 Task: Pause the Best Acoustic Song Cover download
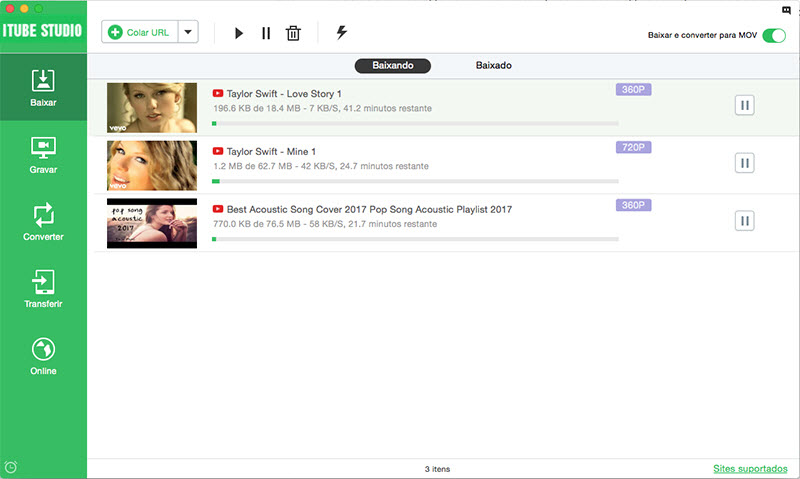(744, 221)
